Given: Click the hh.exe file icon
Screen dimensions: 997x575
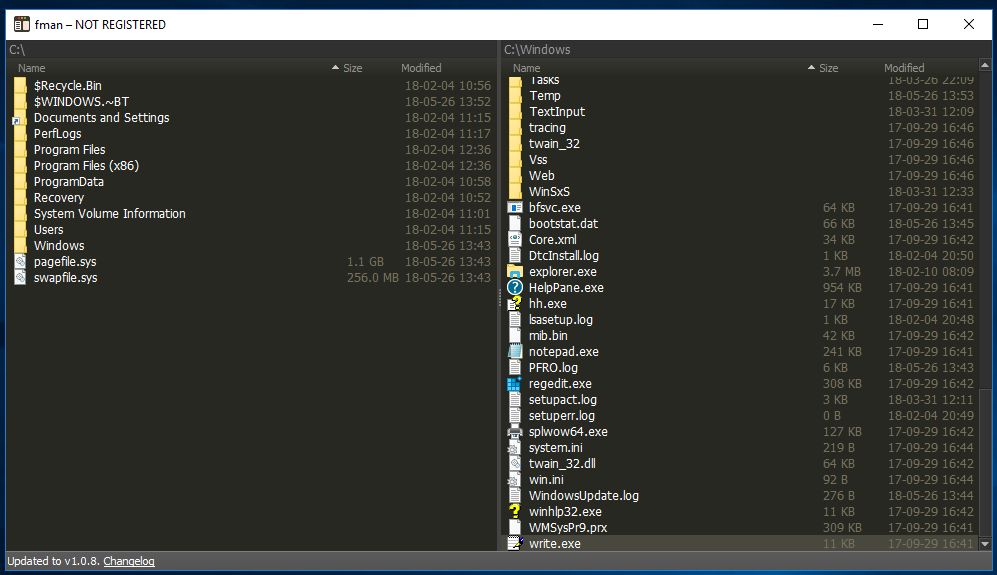Looking at the screenshot, I should click(515, 303).
